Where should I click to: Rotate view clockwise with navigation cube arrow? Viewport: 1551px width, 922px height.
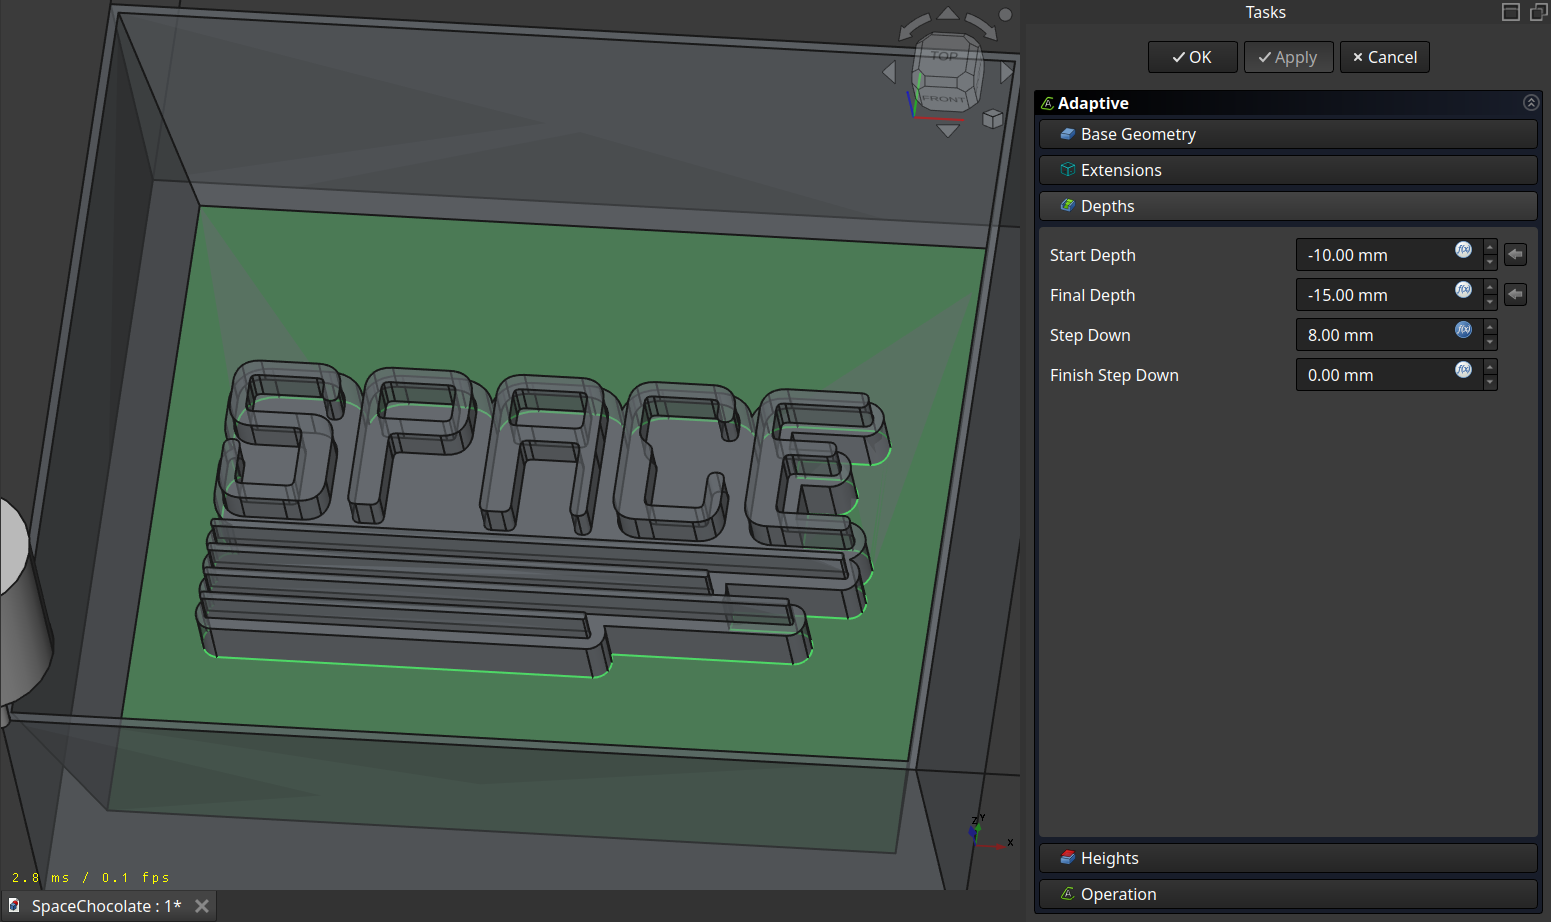(982, 27)
